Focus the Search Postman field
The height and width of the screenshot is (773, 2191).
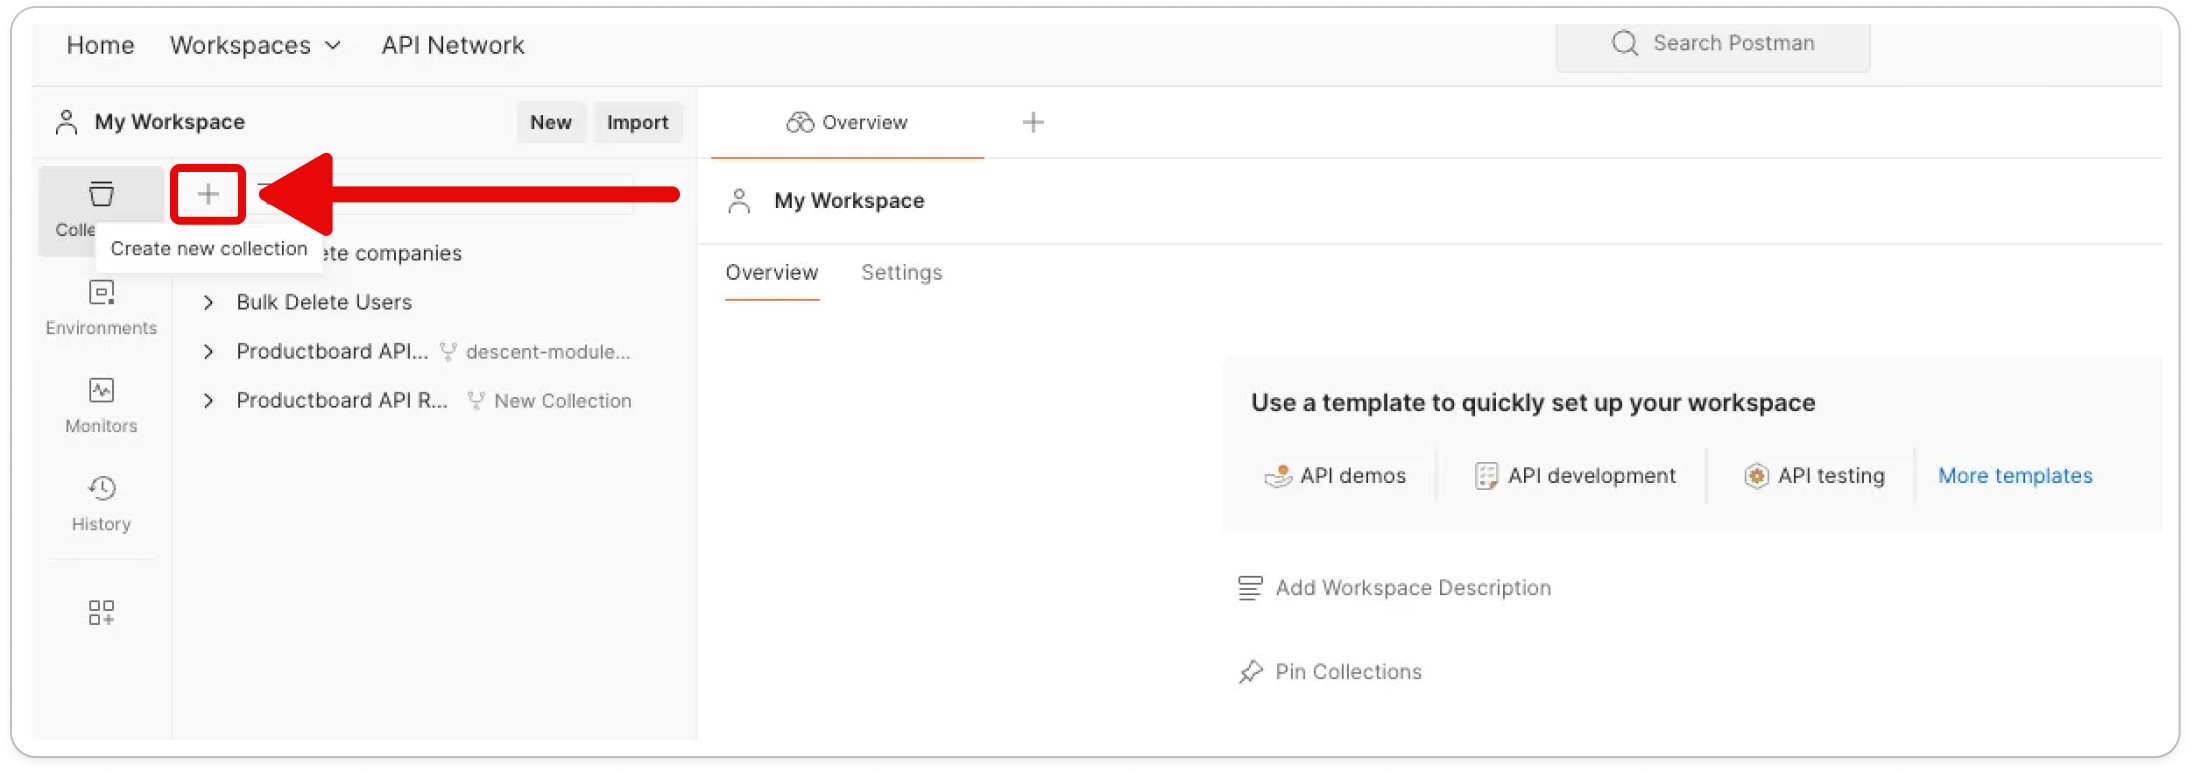click(1713, 45)
